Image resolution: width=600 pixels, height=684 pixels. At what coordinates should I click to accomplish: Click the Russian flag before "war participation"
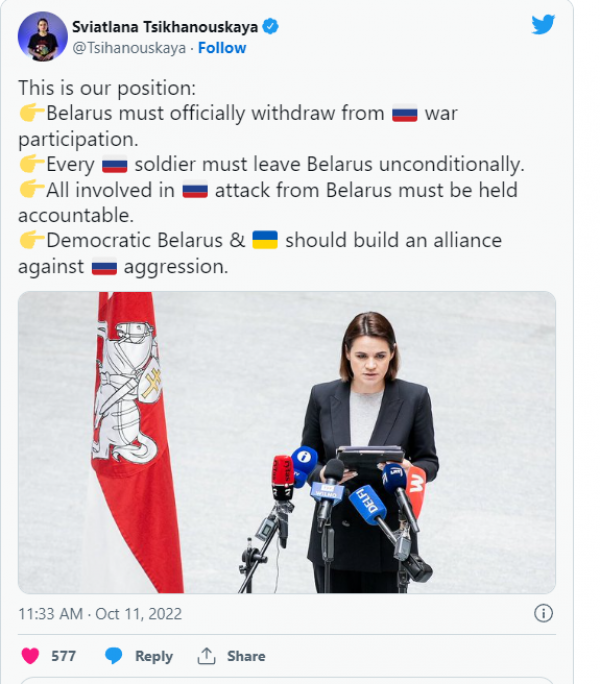pos(404,114)
